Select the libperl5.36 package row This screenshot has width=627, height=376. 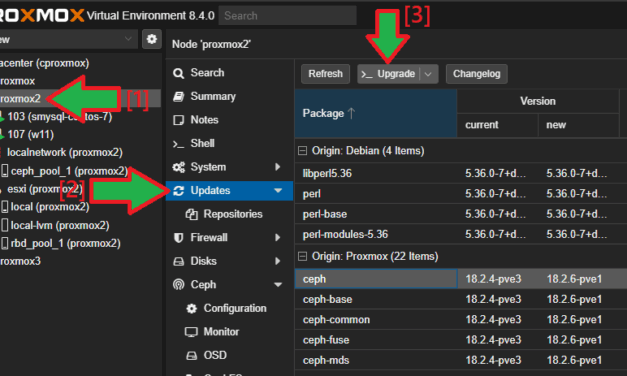coord(461,173)
